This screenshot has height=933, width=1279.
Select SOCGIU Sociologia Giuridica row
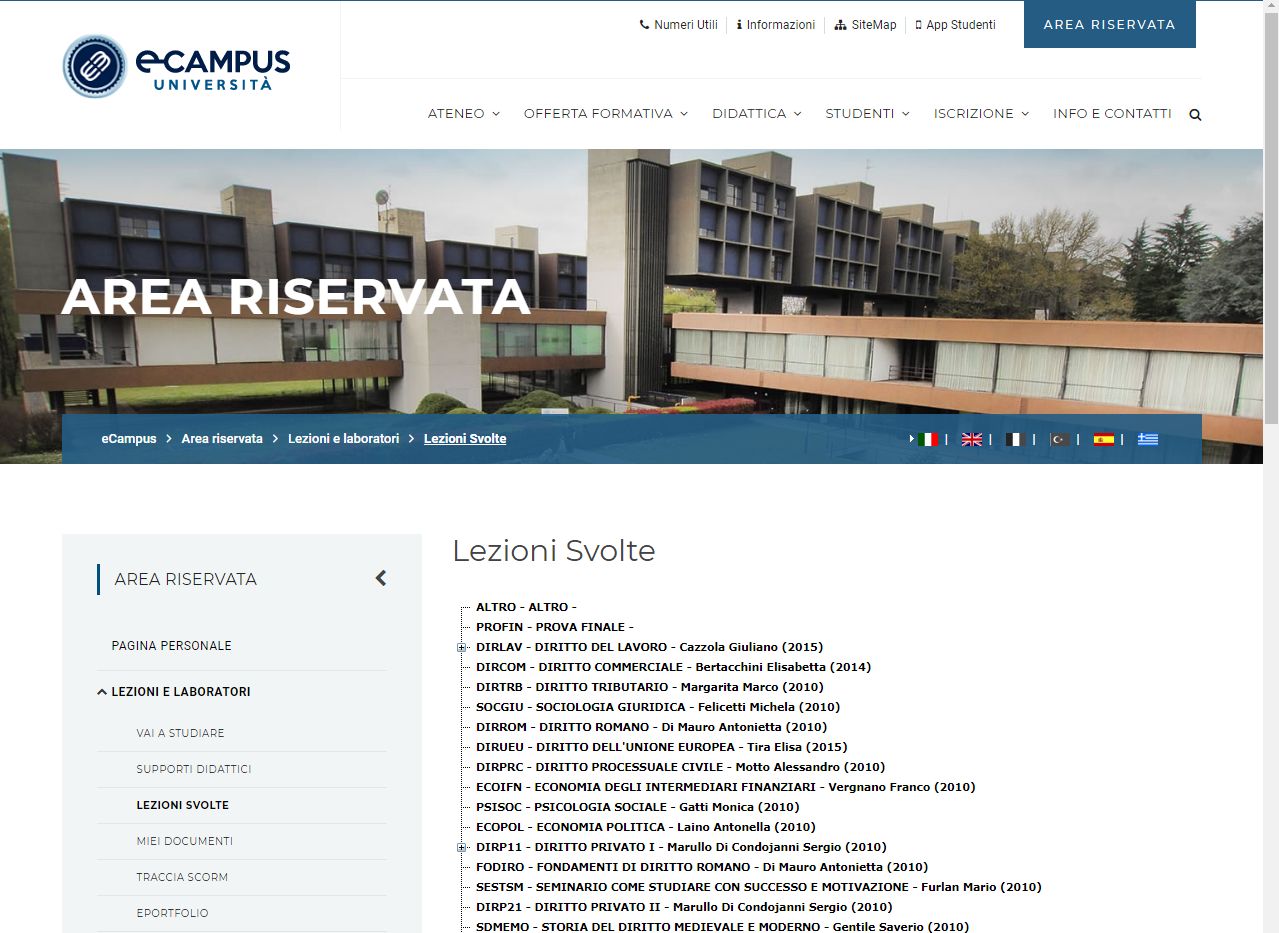click(x=658, y=707)
